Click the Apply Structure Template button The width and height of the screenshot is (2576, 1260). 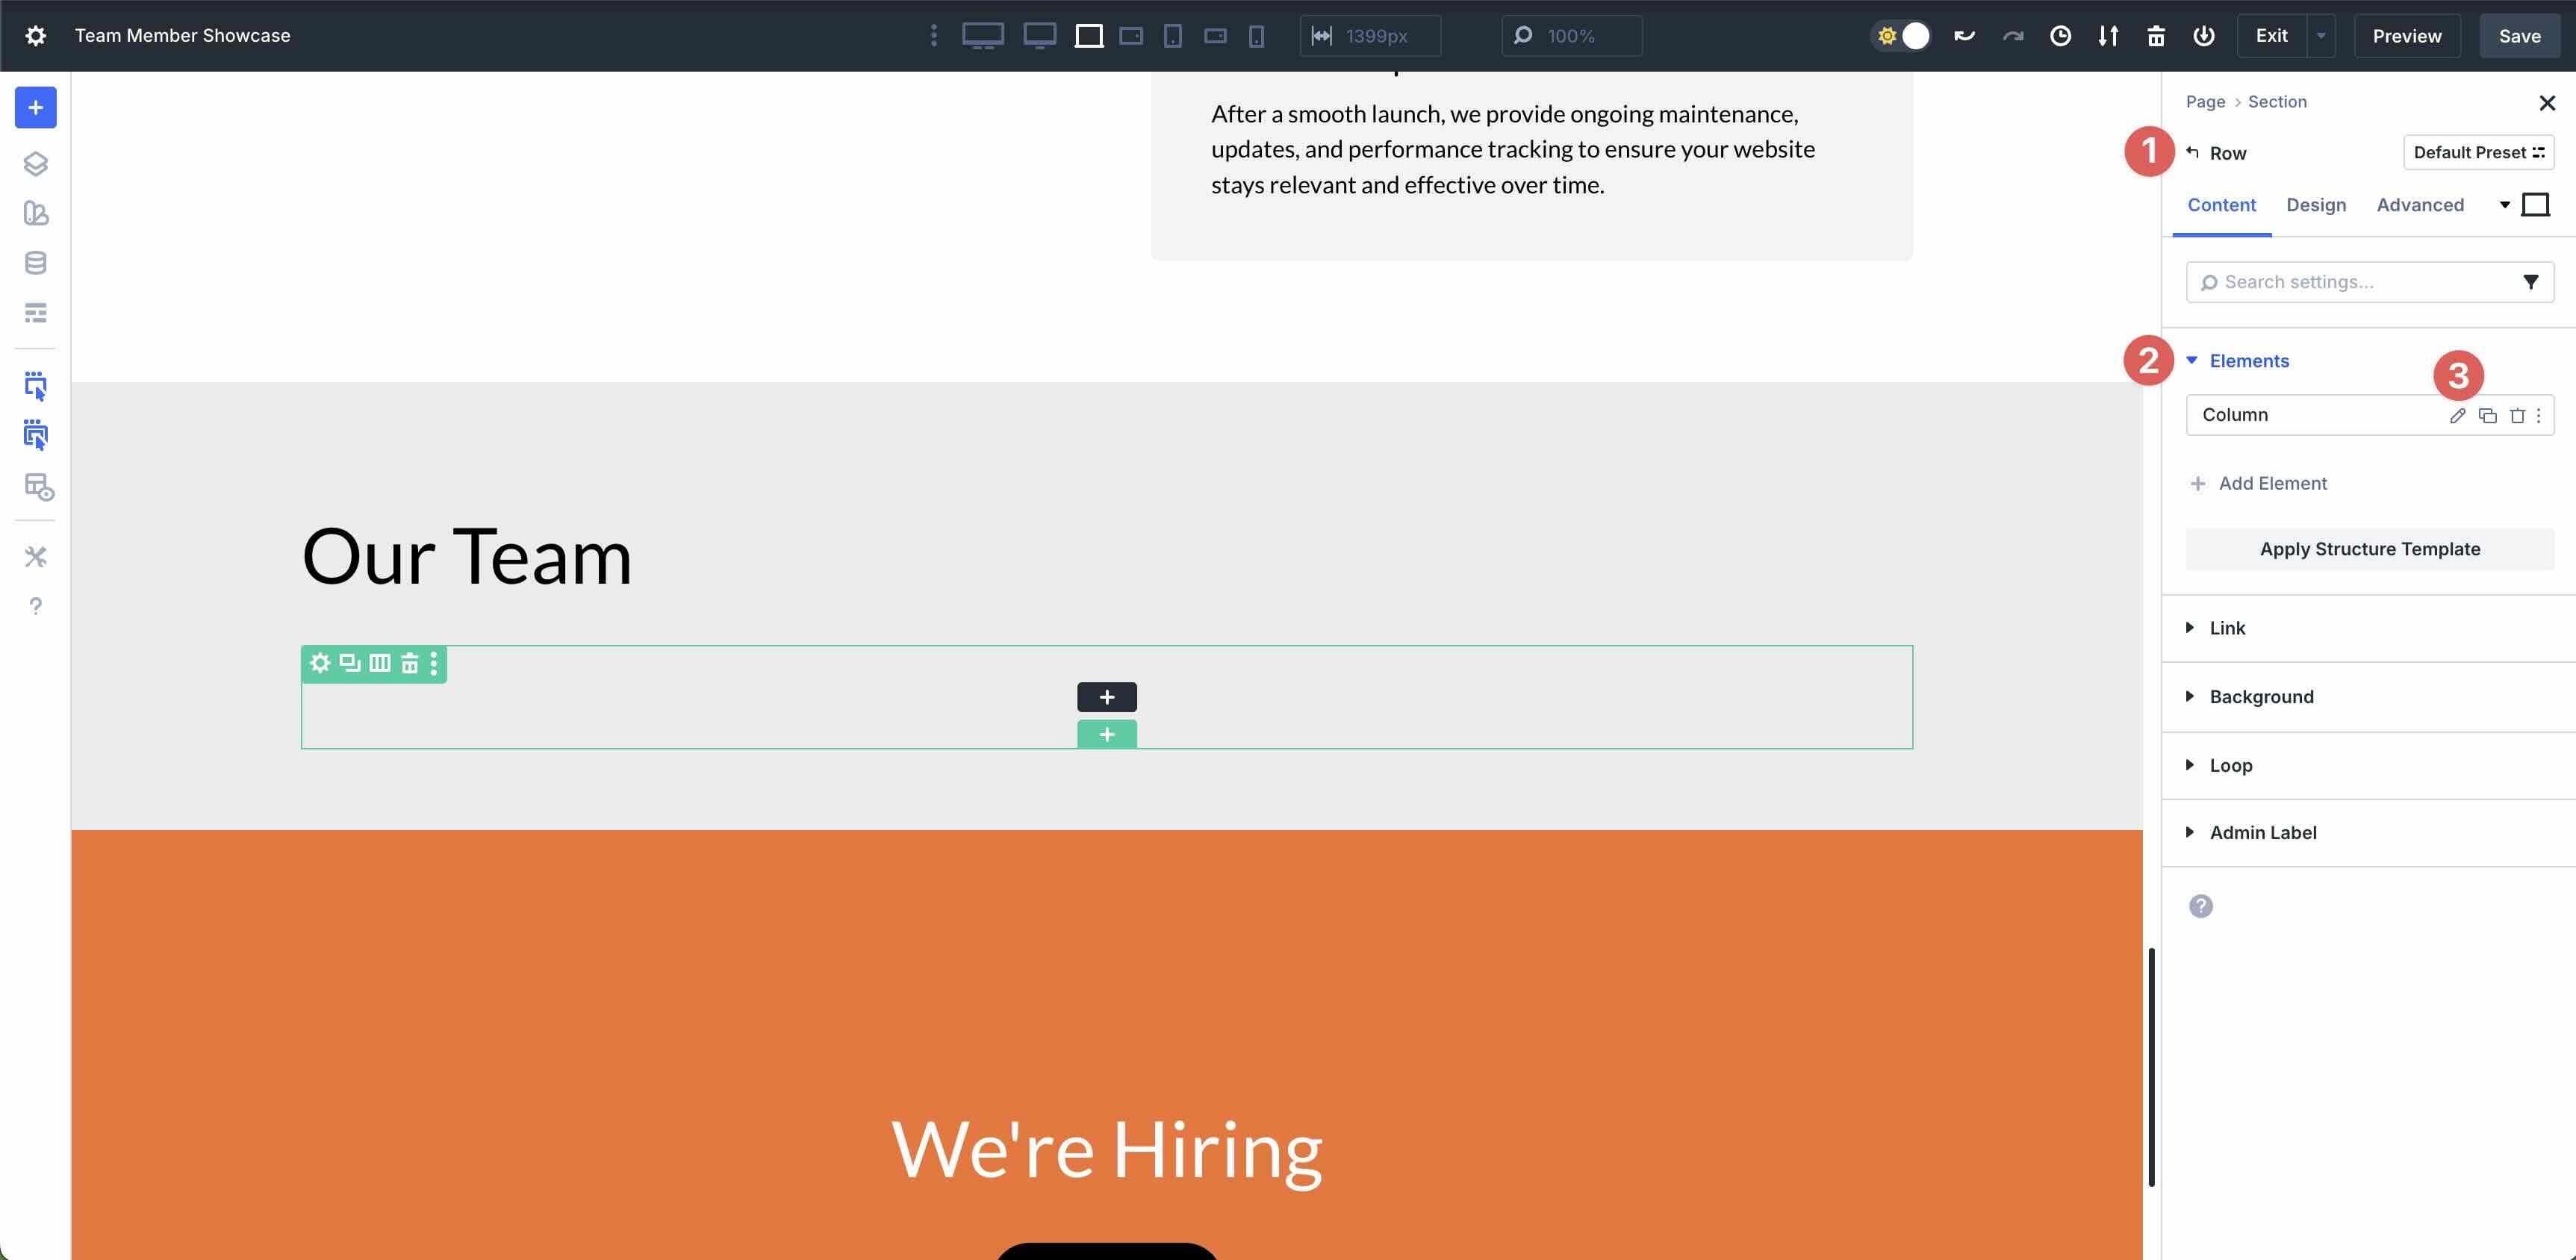coord(2370,549)
